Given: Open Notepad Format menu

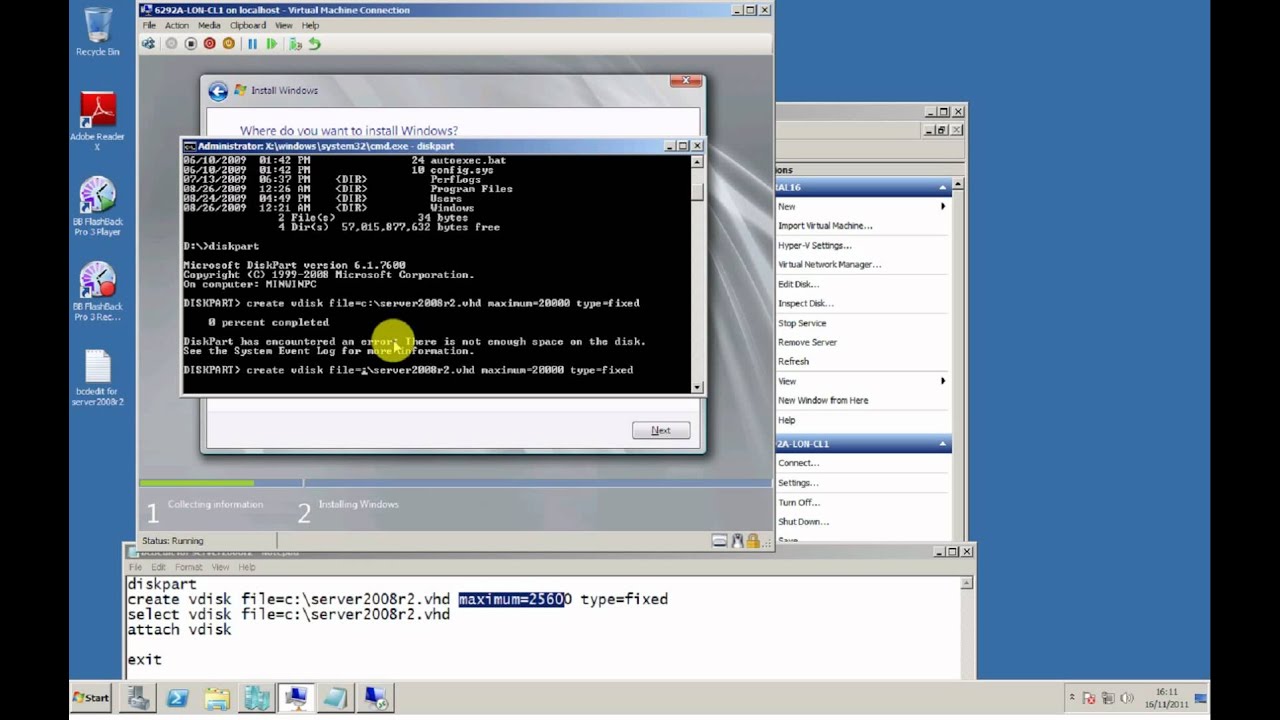Looking at the screenshot, I should pyautogui.click(x=188, y=567).
